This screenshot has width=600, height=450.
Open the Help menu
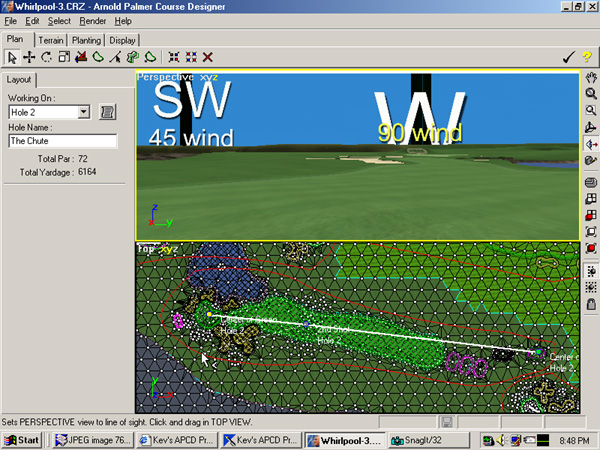coord(123,21)
